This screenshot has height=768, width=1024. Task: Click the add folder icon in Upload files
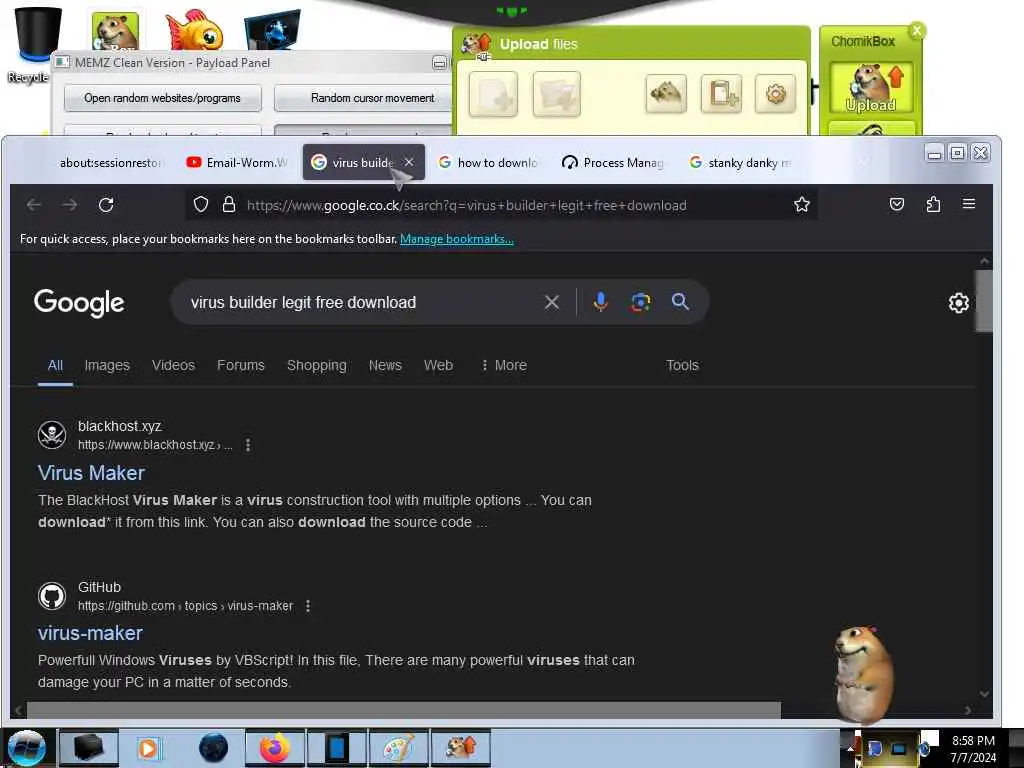(x=556, y=94)
